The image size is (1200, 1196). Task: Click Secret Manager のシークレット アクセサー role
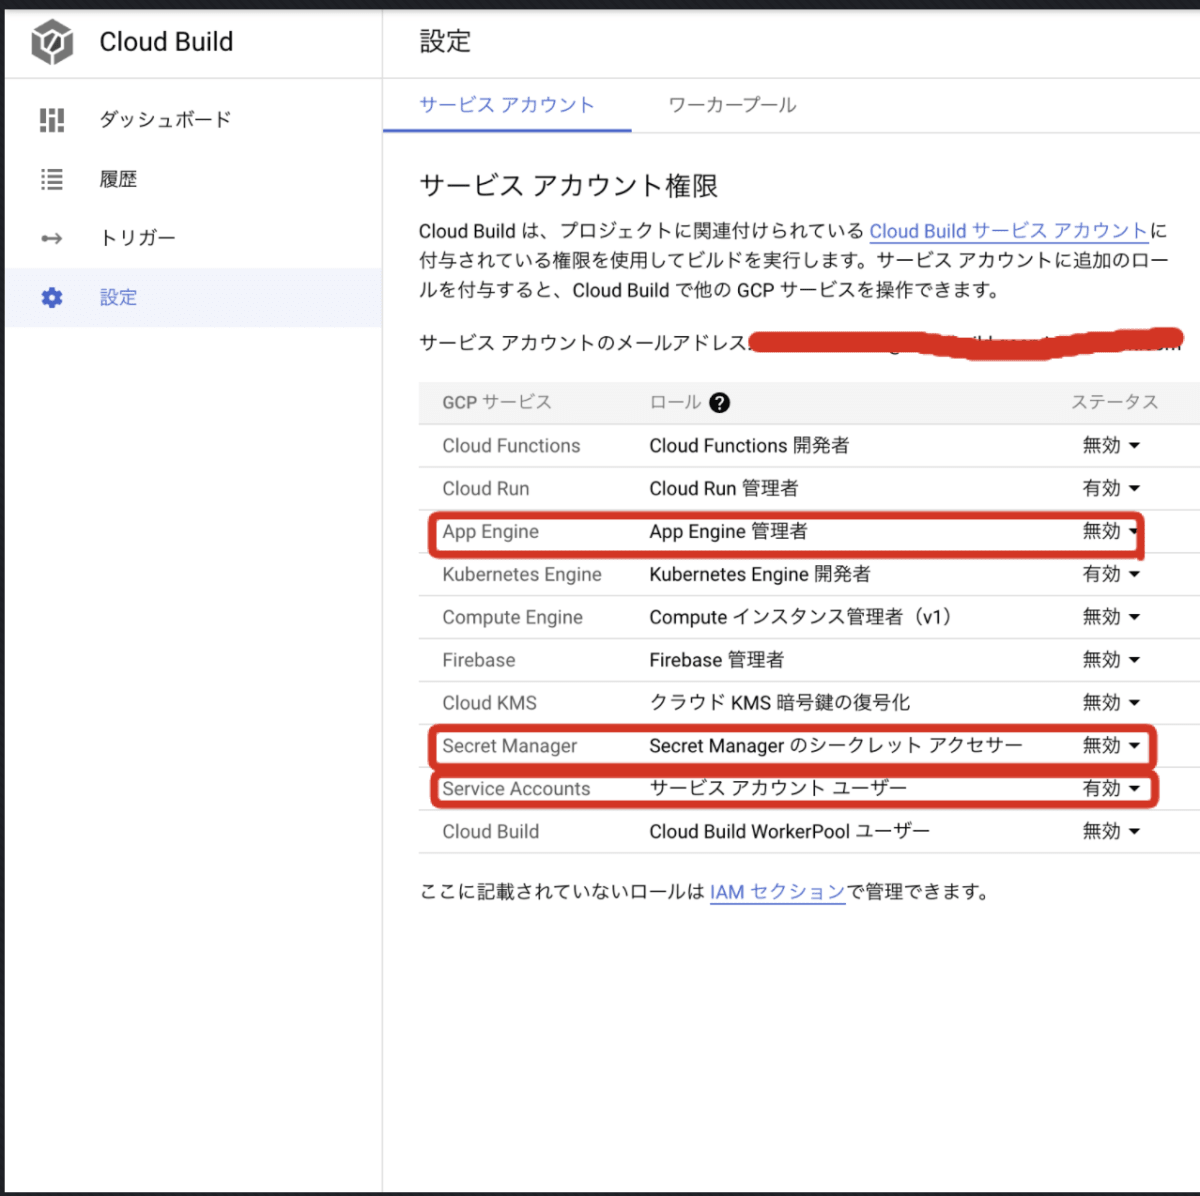tap(836, 747)
